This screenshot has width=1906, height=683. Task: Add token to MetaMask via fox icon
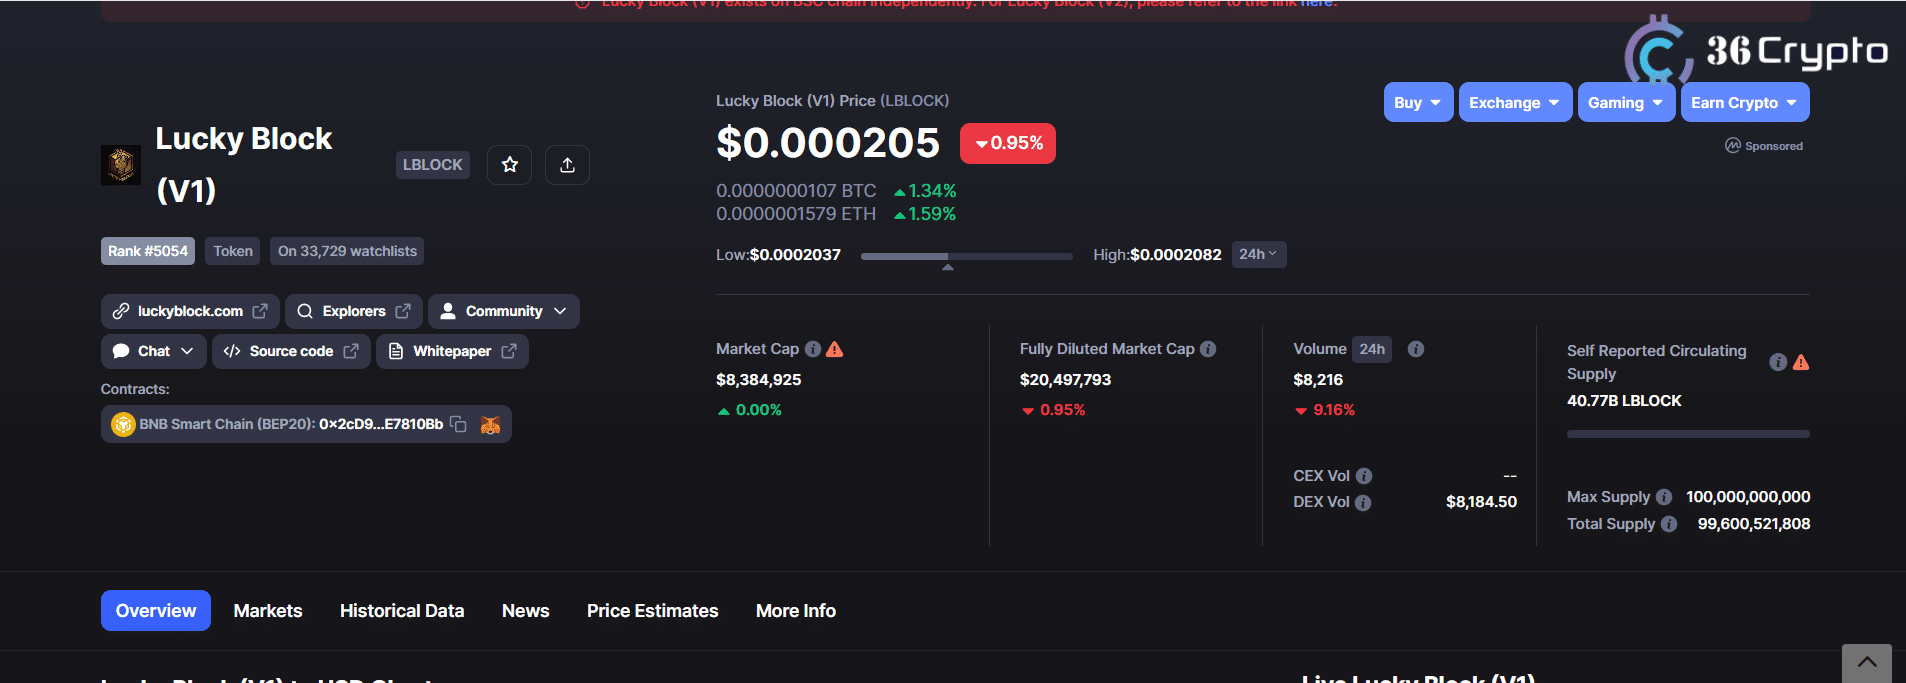click(490, 424)
